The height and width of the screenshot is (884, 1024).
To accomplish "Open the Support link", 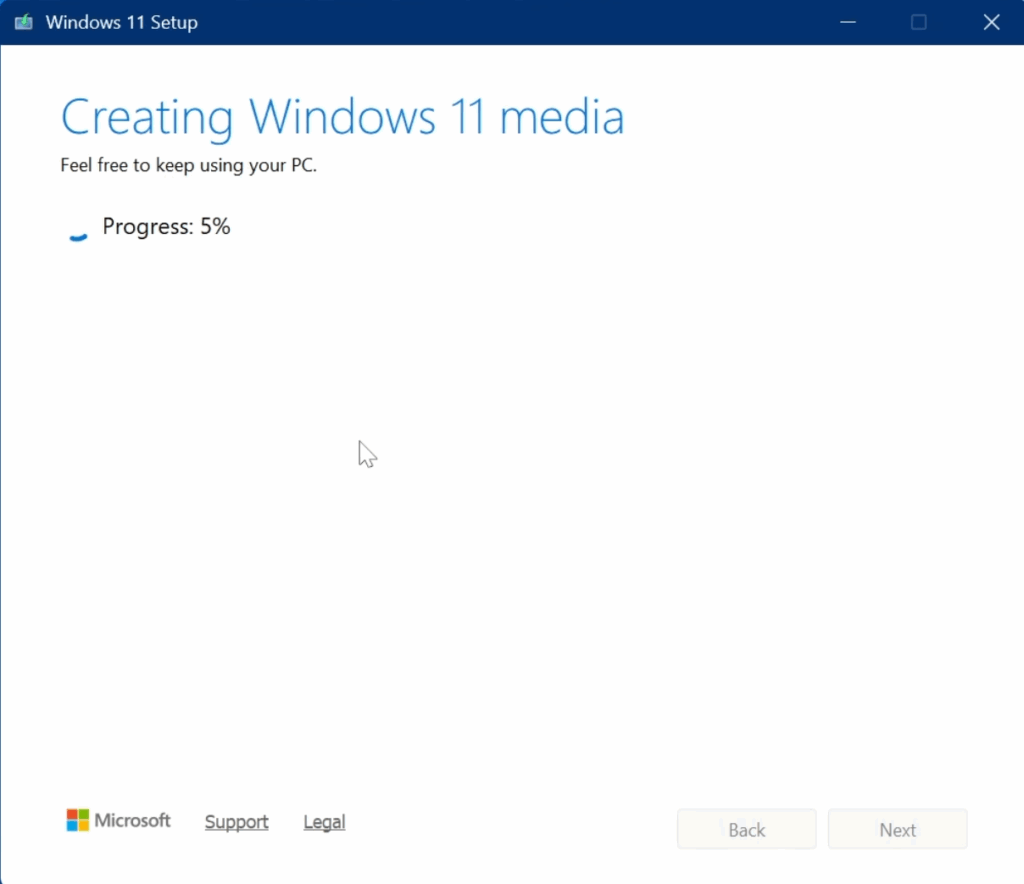I will (236, 822).
